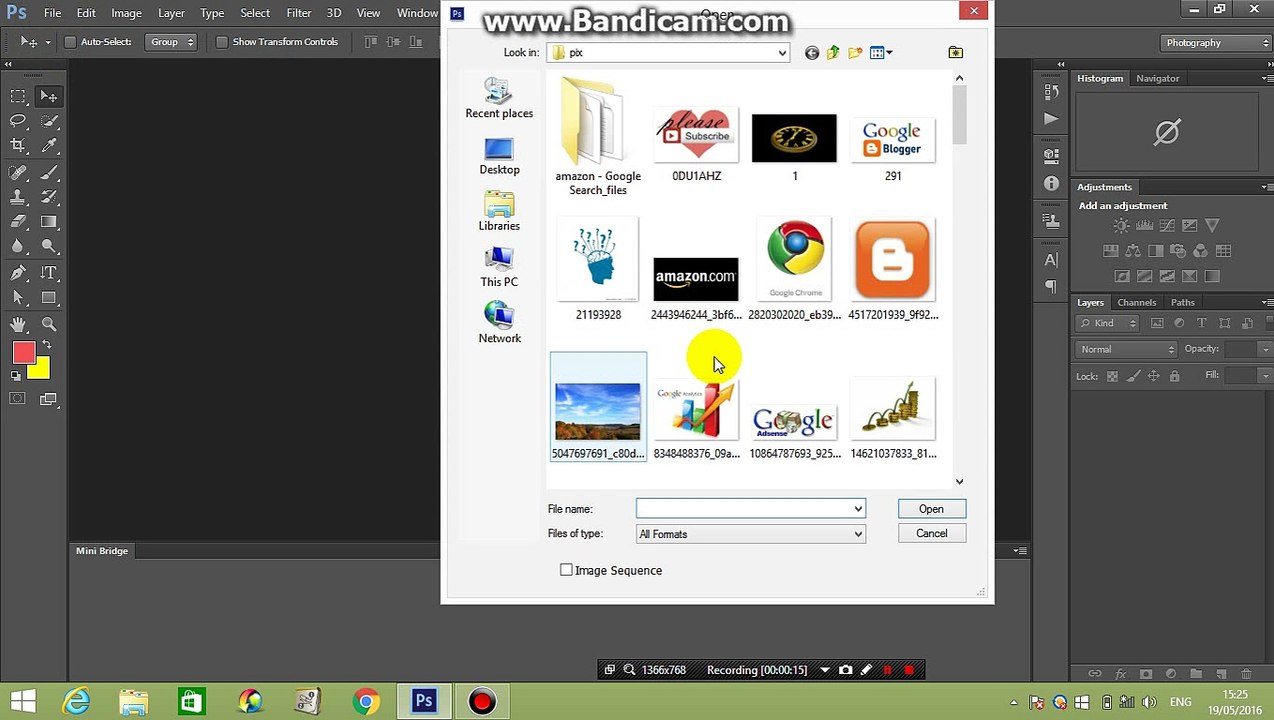Screen dimensions: 1274x720
Task: Switch to the Navigator tab
Action: tap(1157, 78)
